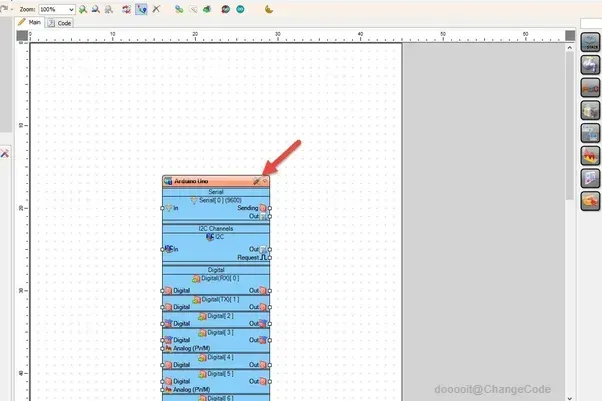
Task: Select the Arduino Uno component title
Action: click(x=191, y=181)
